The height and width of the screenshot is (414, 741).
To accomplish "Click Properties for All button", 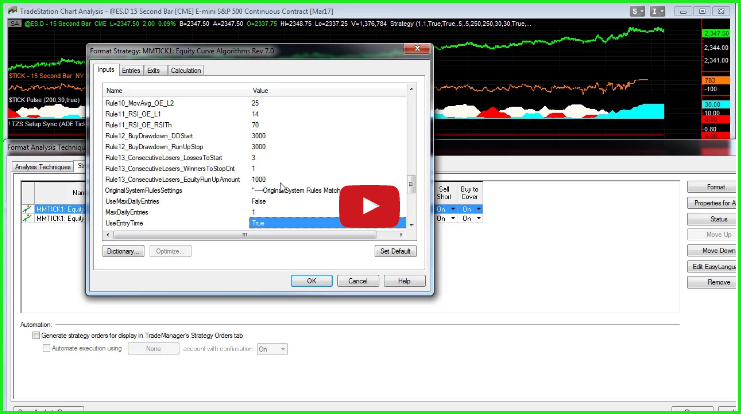I will tap(714, 203).
